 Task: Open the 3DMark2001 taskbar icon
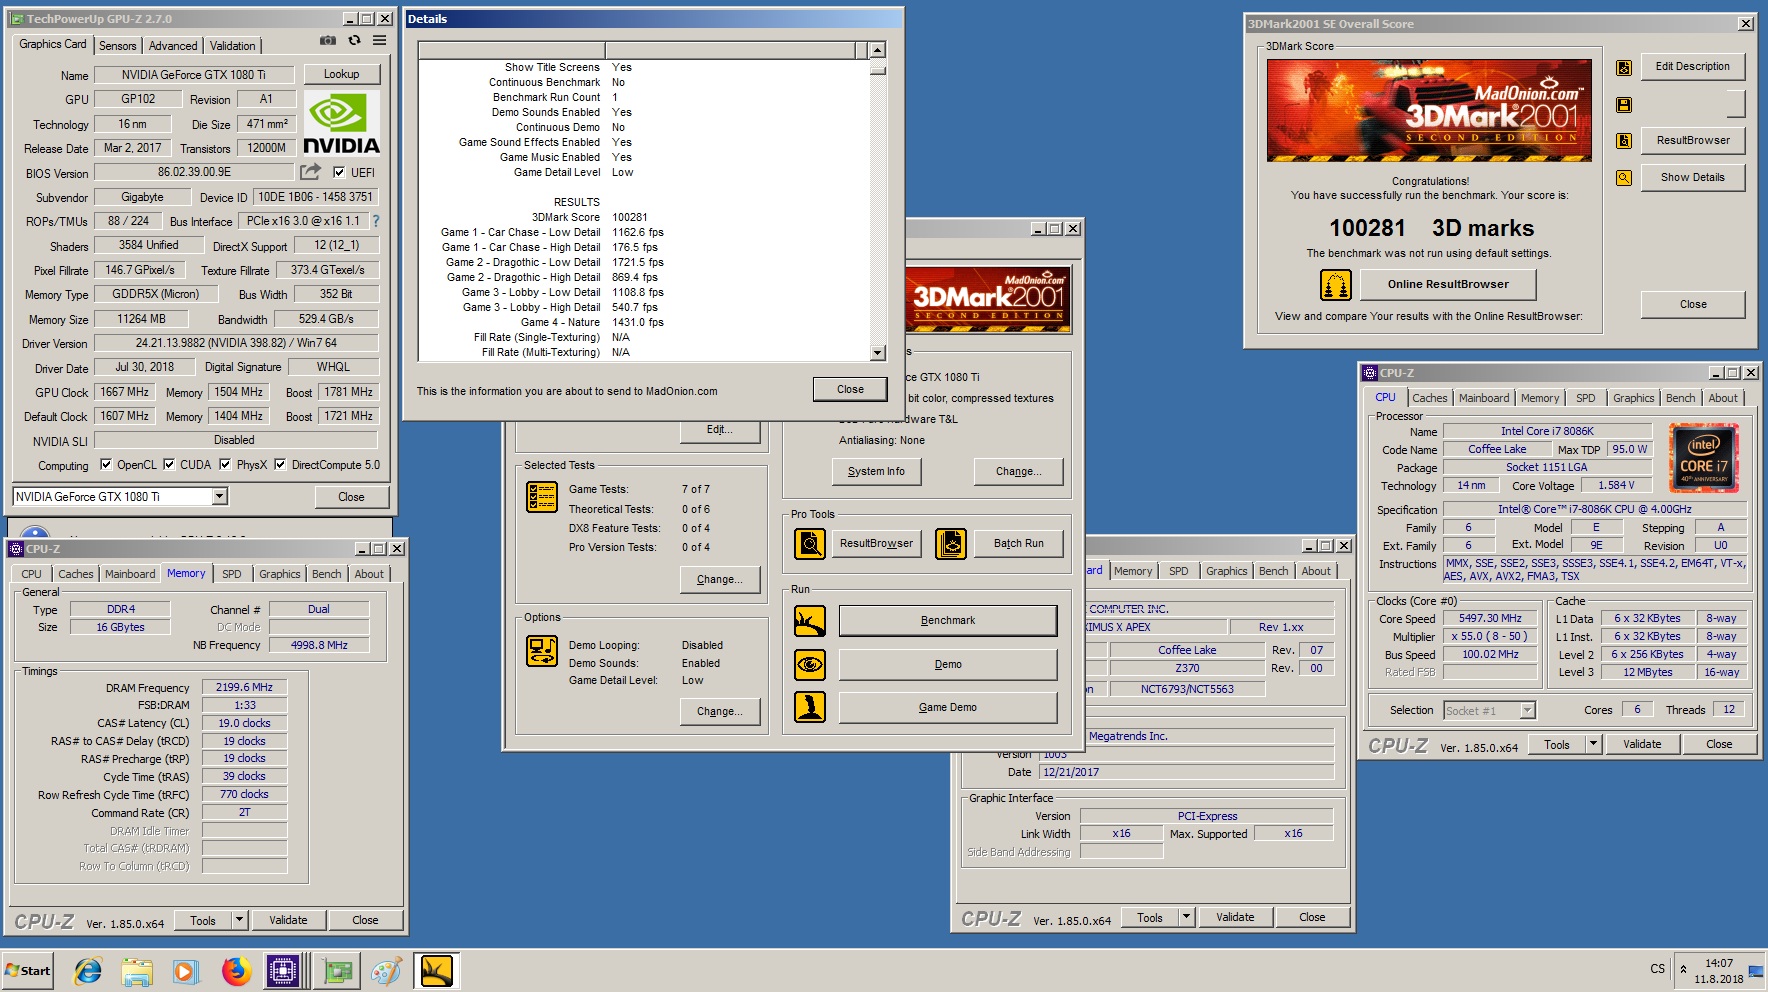pos(437,970)
